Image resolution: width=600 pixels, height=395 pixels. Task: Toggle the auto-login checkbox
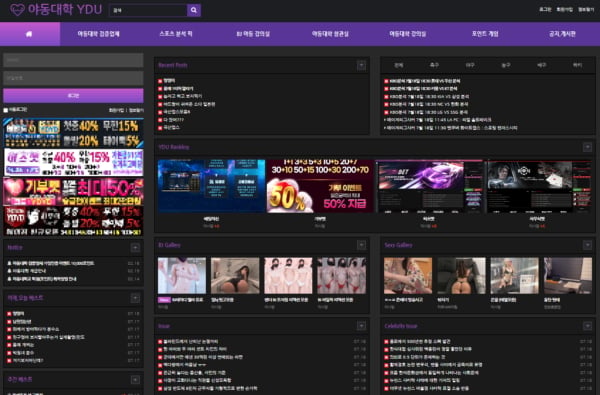point(6,110)
